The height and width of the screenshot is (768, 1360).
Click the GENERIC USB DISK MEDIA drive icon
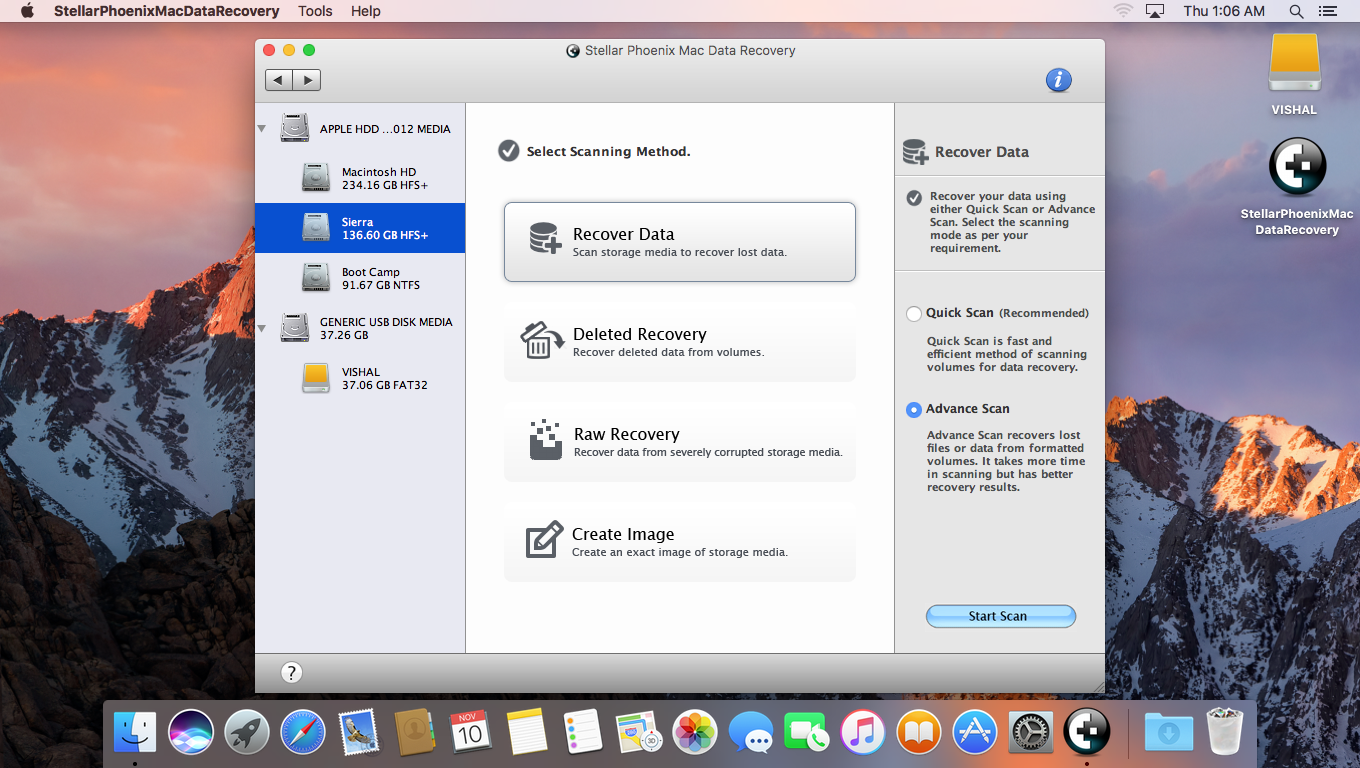[295, 328]
